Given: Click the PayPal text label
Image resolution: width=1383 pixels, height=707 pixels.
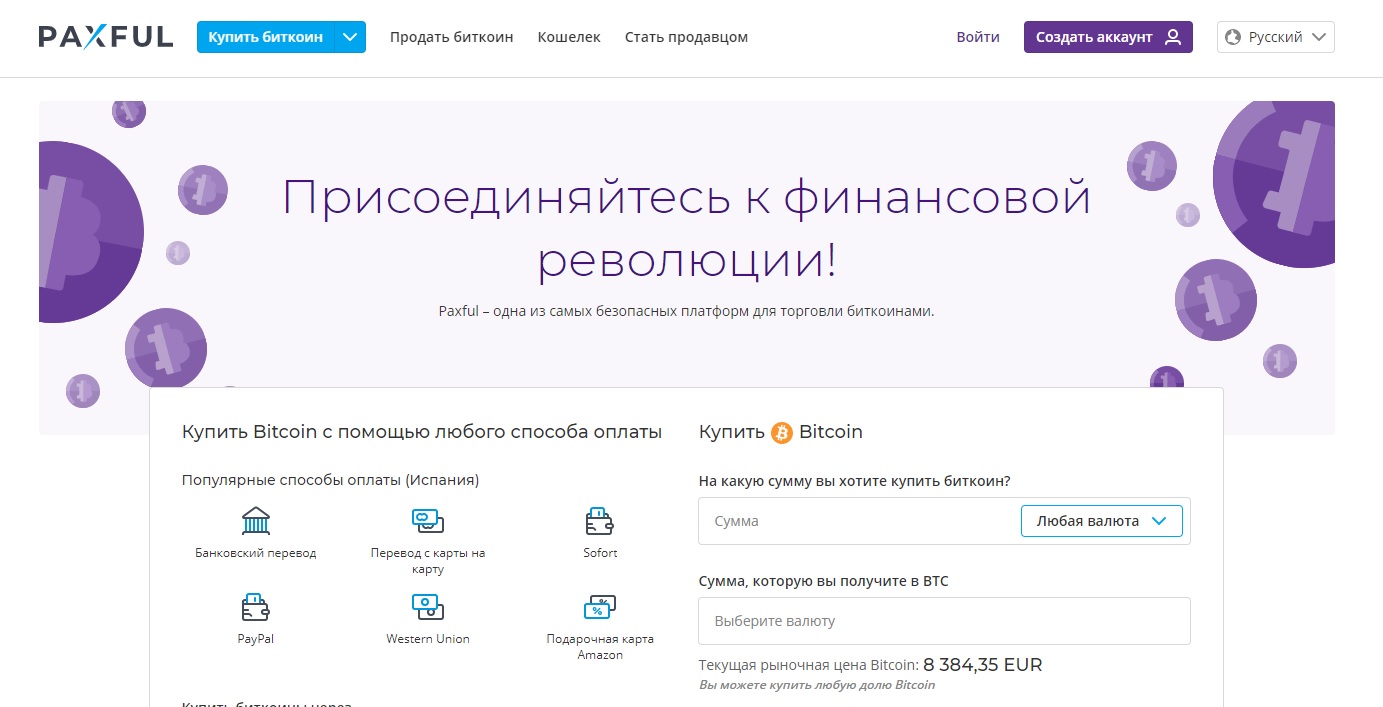Looking at the screenshot, I should [256, 639].
